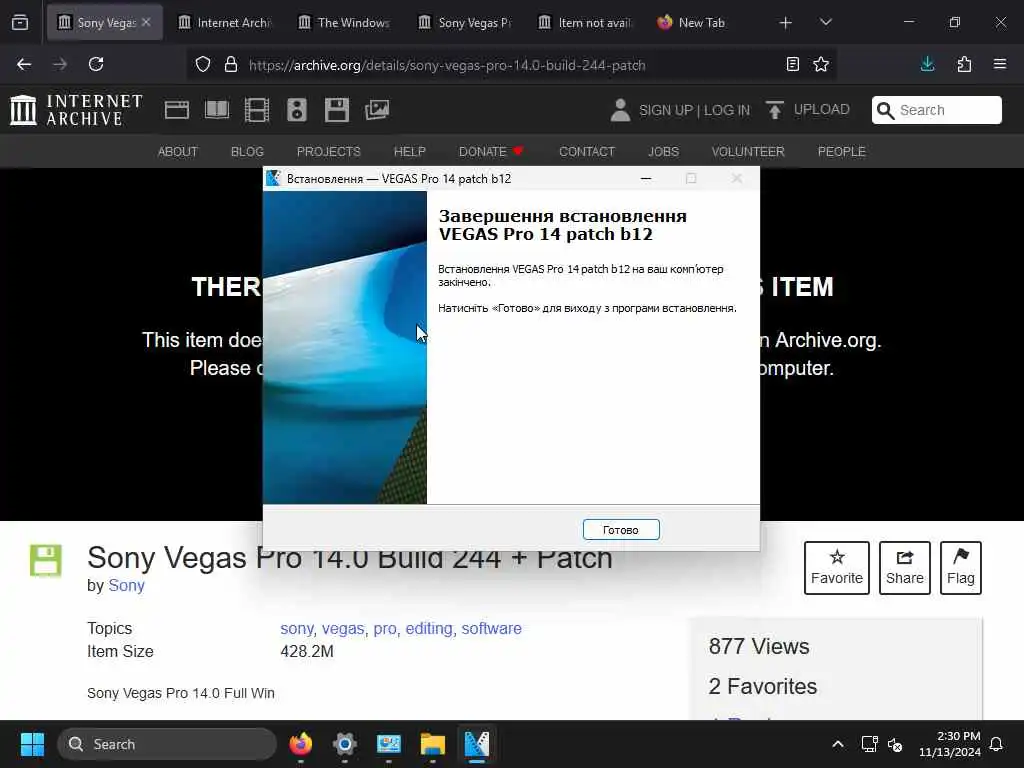Open a new browser tab

point(786,23)
